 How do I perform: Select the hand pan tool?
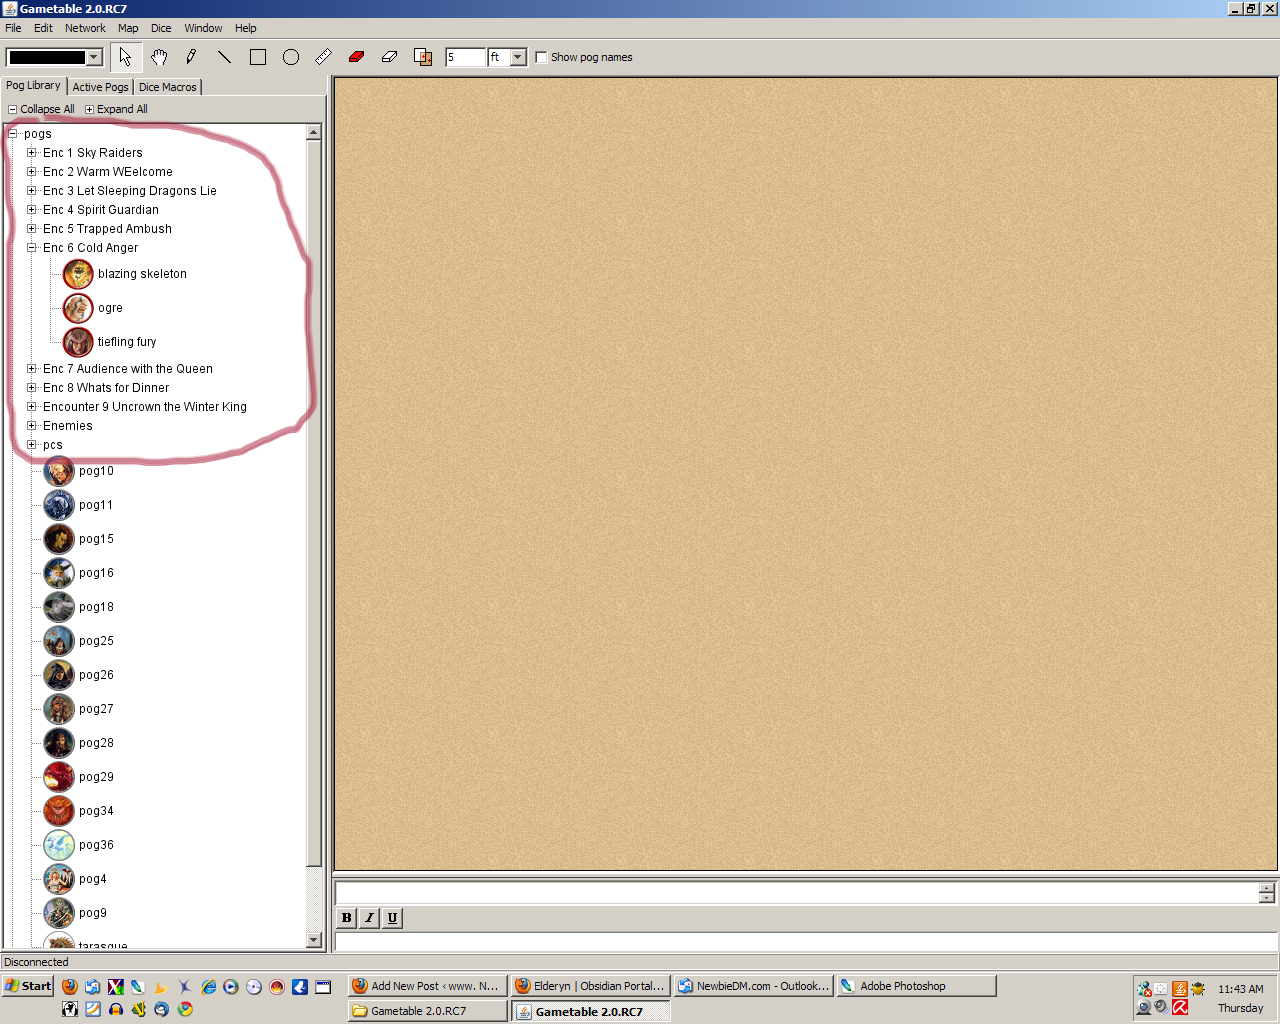click(x=159, y=57)
